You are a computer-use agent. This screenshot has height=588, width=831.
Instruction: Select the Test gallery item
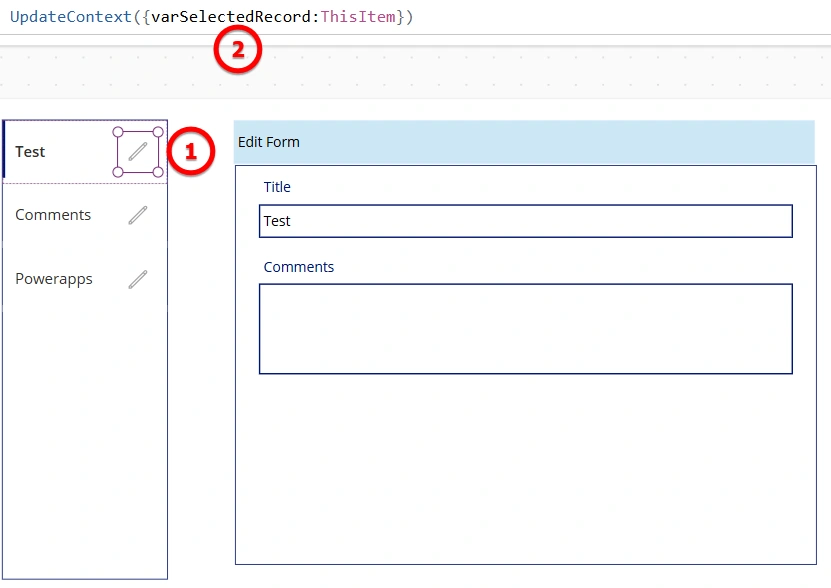pos(85,152)
